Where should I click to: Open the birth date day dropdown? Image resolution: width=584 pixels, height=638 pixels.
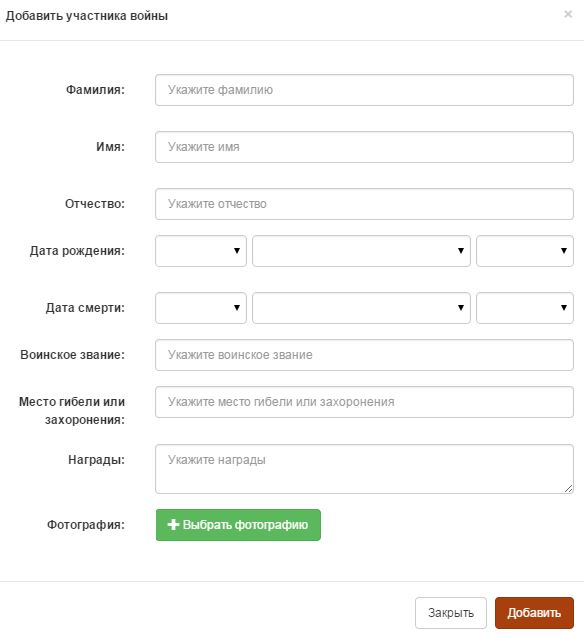[x=201, y=251]
